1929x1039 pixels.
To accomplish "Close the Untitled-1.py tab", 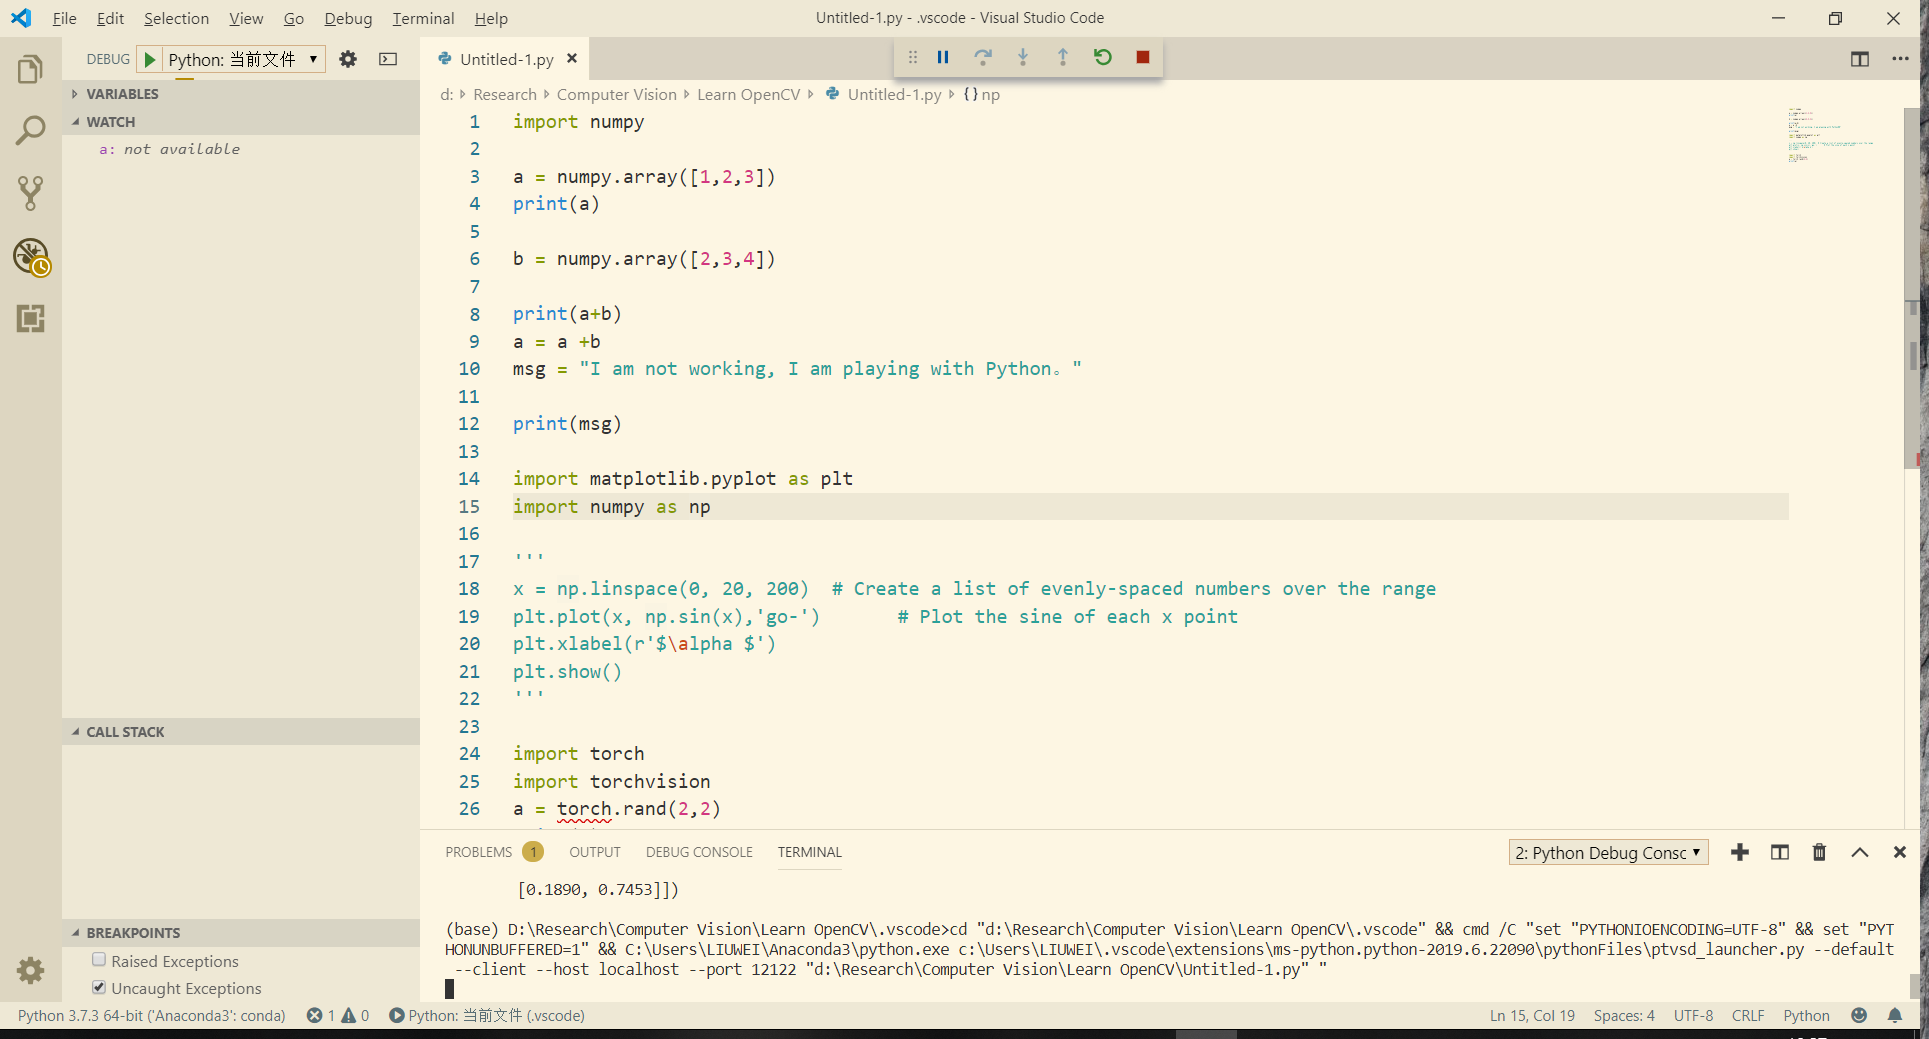I will (x=572, y=58).
